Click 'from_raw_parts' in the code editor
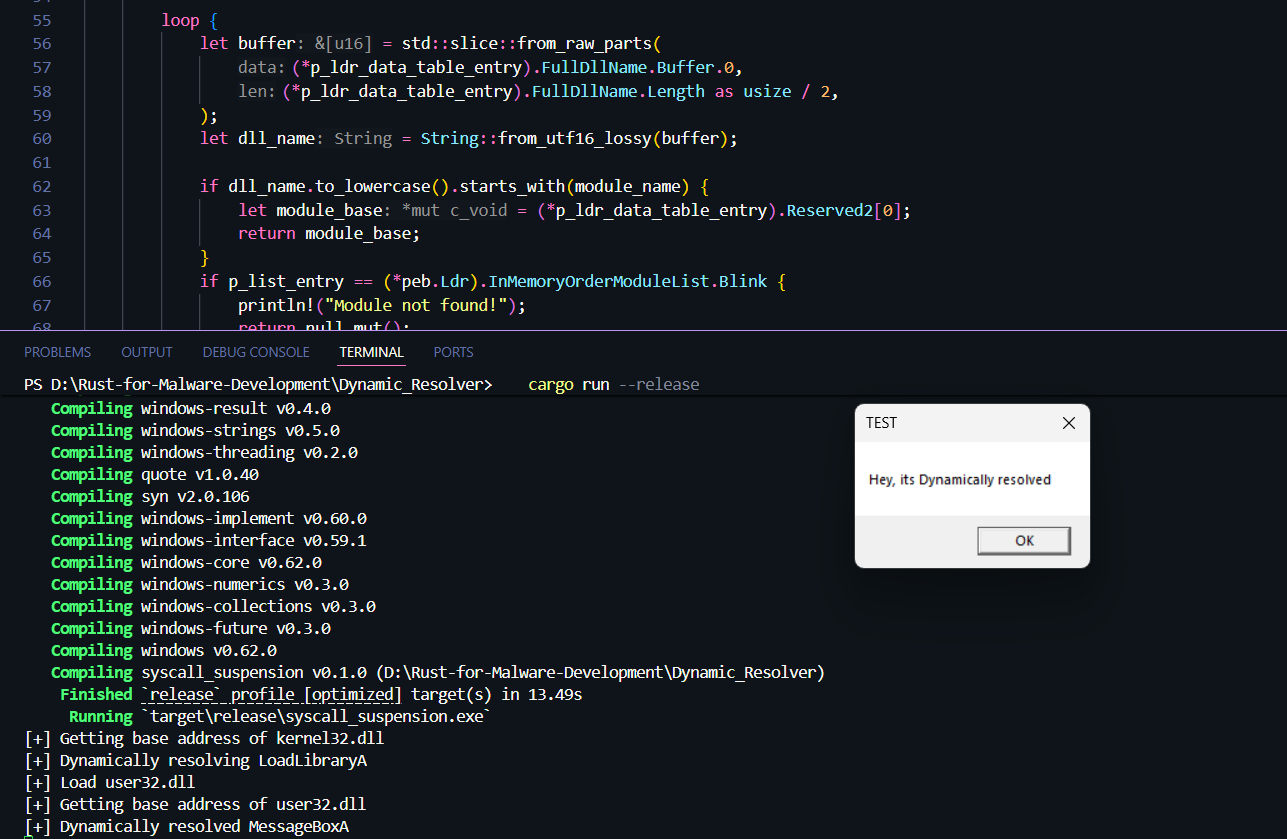 coord(584,44)
